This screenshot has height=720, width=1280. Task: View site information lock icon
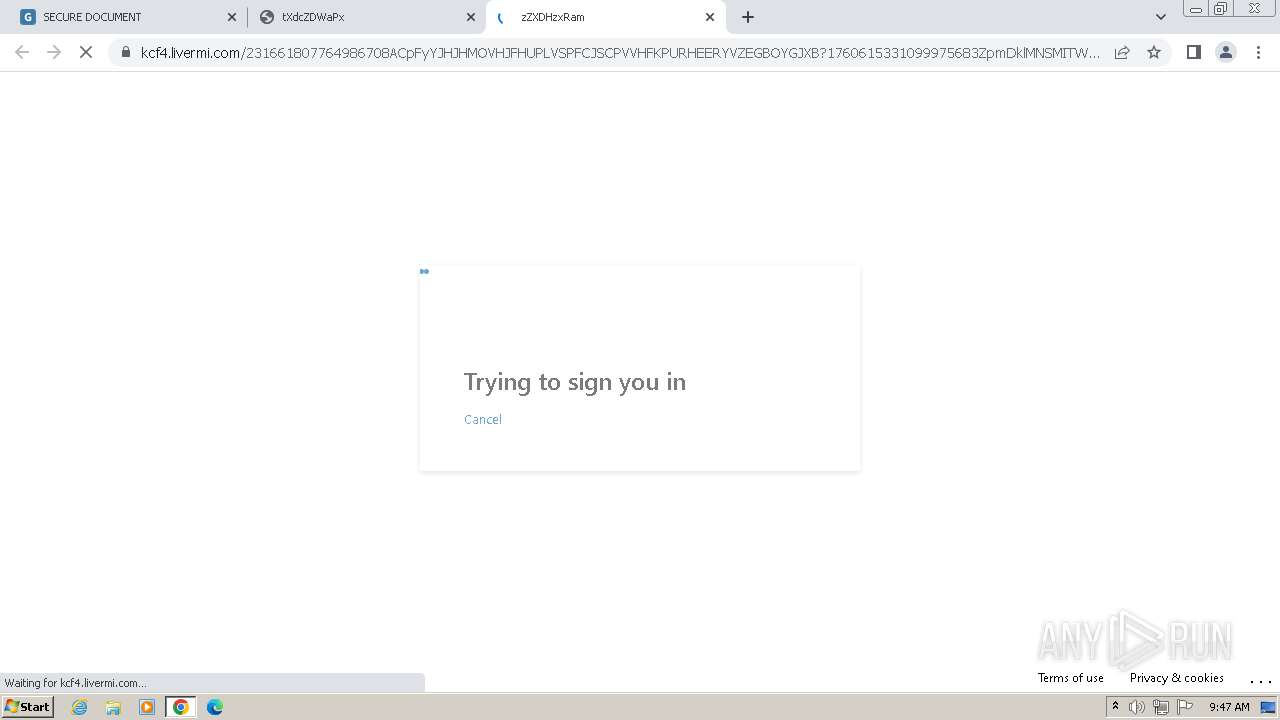pos(126,52)
